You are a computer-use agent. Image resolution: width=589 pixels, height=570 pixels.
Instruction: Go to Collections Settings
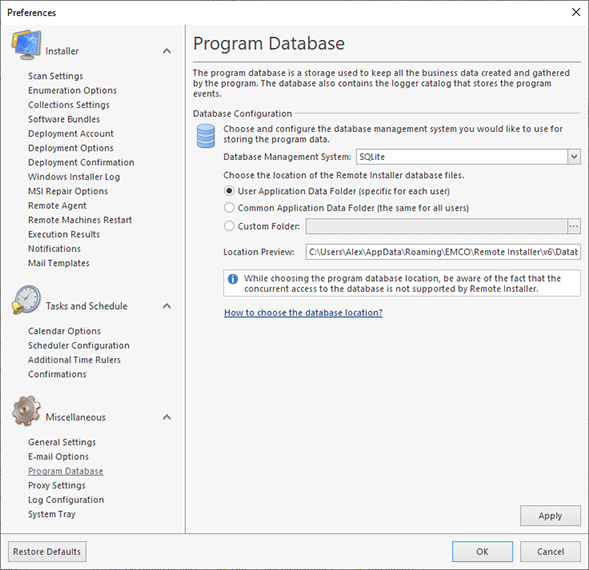69,105
